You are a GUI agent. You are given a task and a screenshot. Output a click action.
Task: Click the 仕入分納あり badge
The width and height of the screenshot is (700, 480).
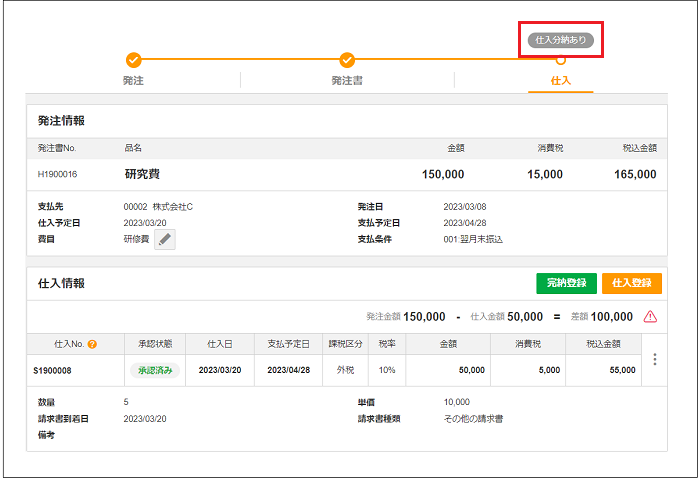pos(561,40)
